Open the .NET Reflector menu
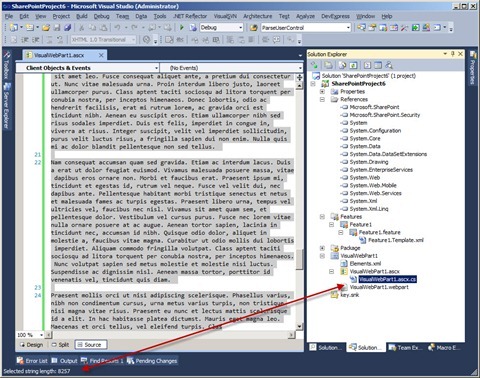480x378 pixels. pos(190,16)
